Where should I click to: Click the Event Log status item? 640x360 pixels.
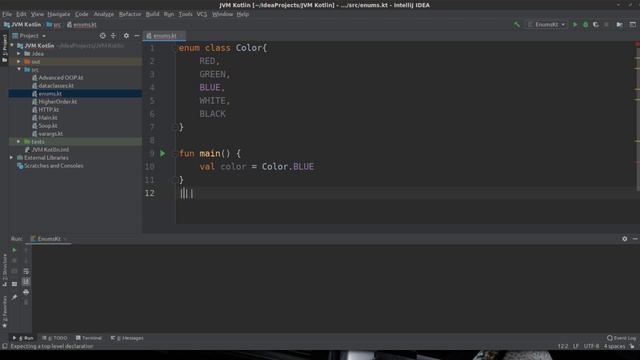pos(621,338)
